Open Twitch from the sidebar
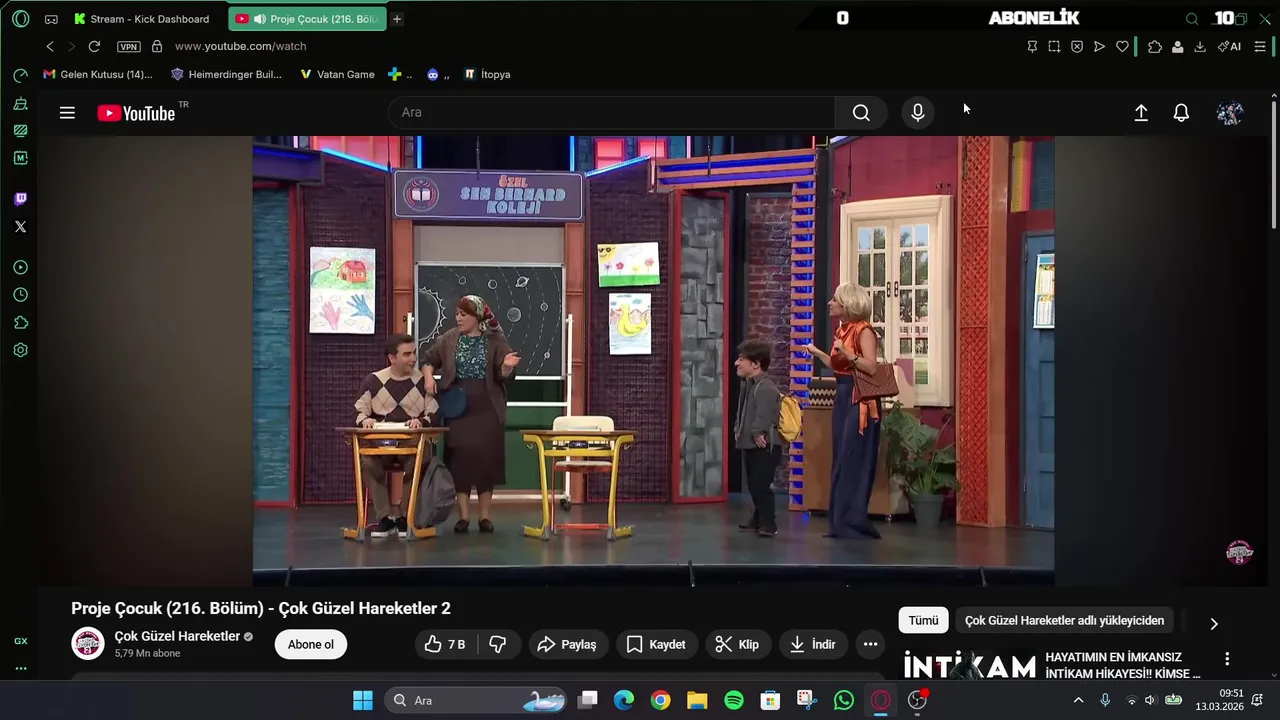1280x720 pixels. pyautogui.click(x=20, y=199)
